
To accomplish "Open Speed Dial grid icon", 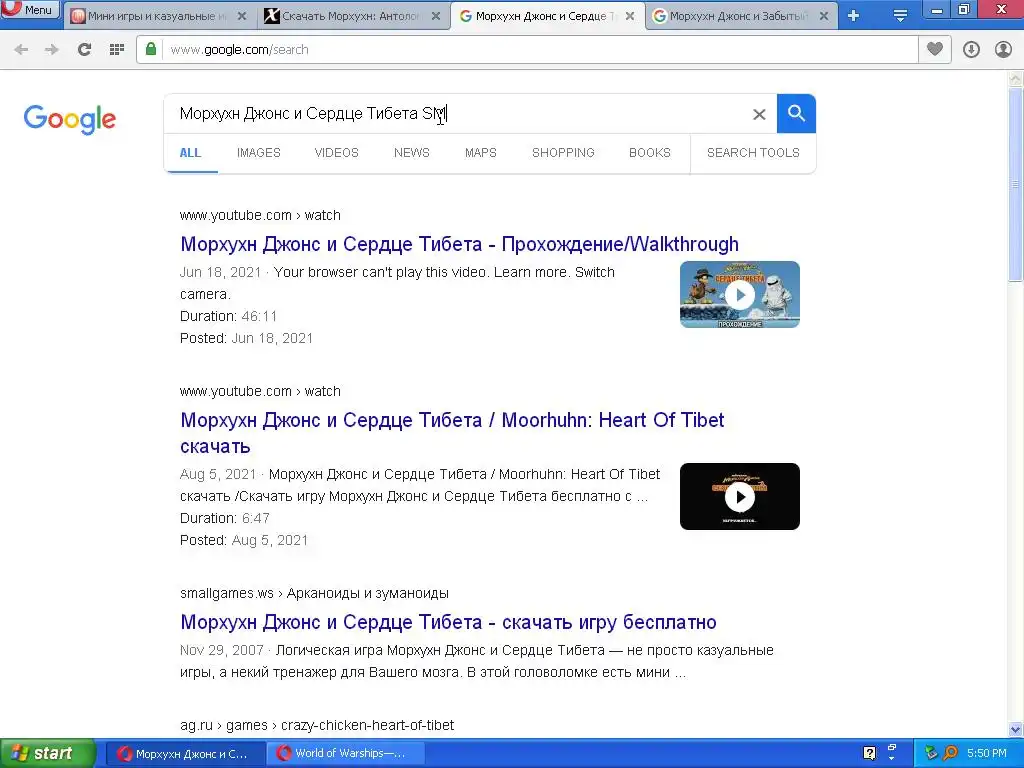I will [117, 50].
